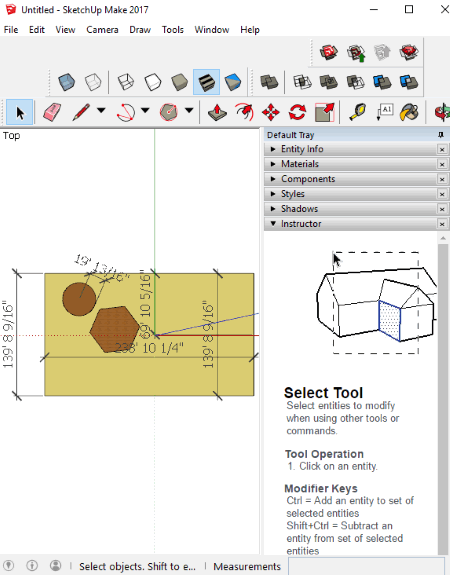The width and height of the screenshot is (450, 575).
Task: Close the Entity Info panel
Action: 442,150
